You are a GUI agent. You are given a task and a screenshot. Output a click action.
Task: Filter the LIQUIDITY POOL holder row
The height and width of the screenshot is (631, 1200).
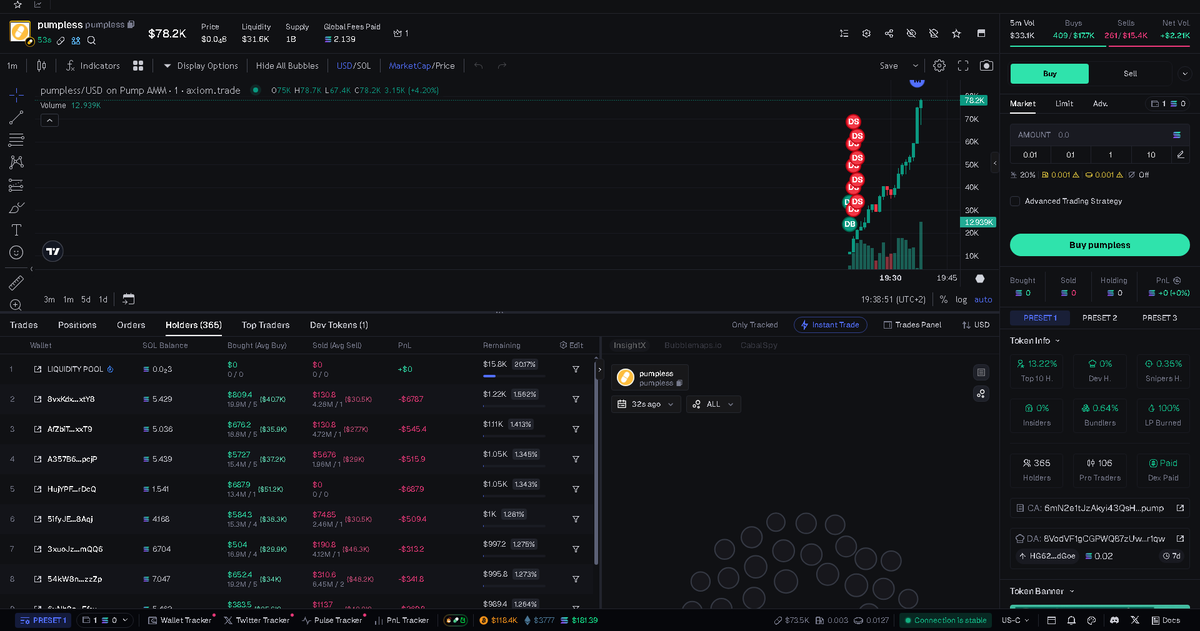coord(576,369)
